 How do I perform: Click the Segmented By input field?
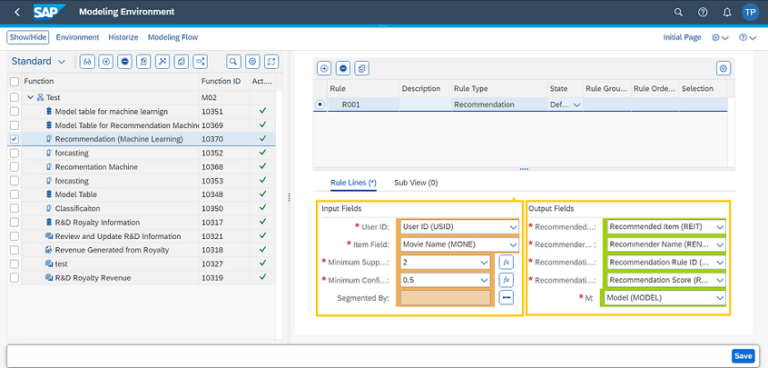tap(445, 298)
